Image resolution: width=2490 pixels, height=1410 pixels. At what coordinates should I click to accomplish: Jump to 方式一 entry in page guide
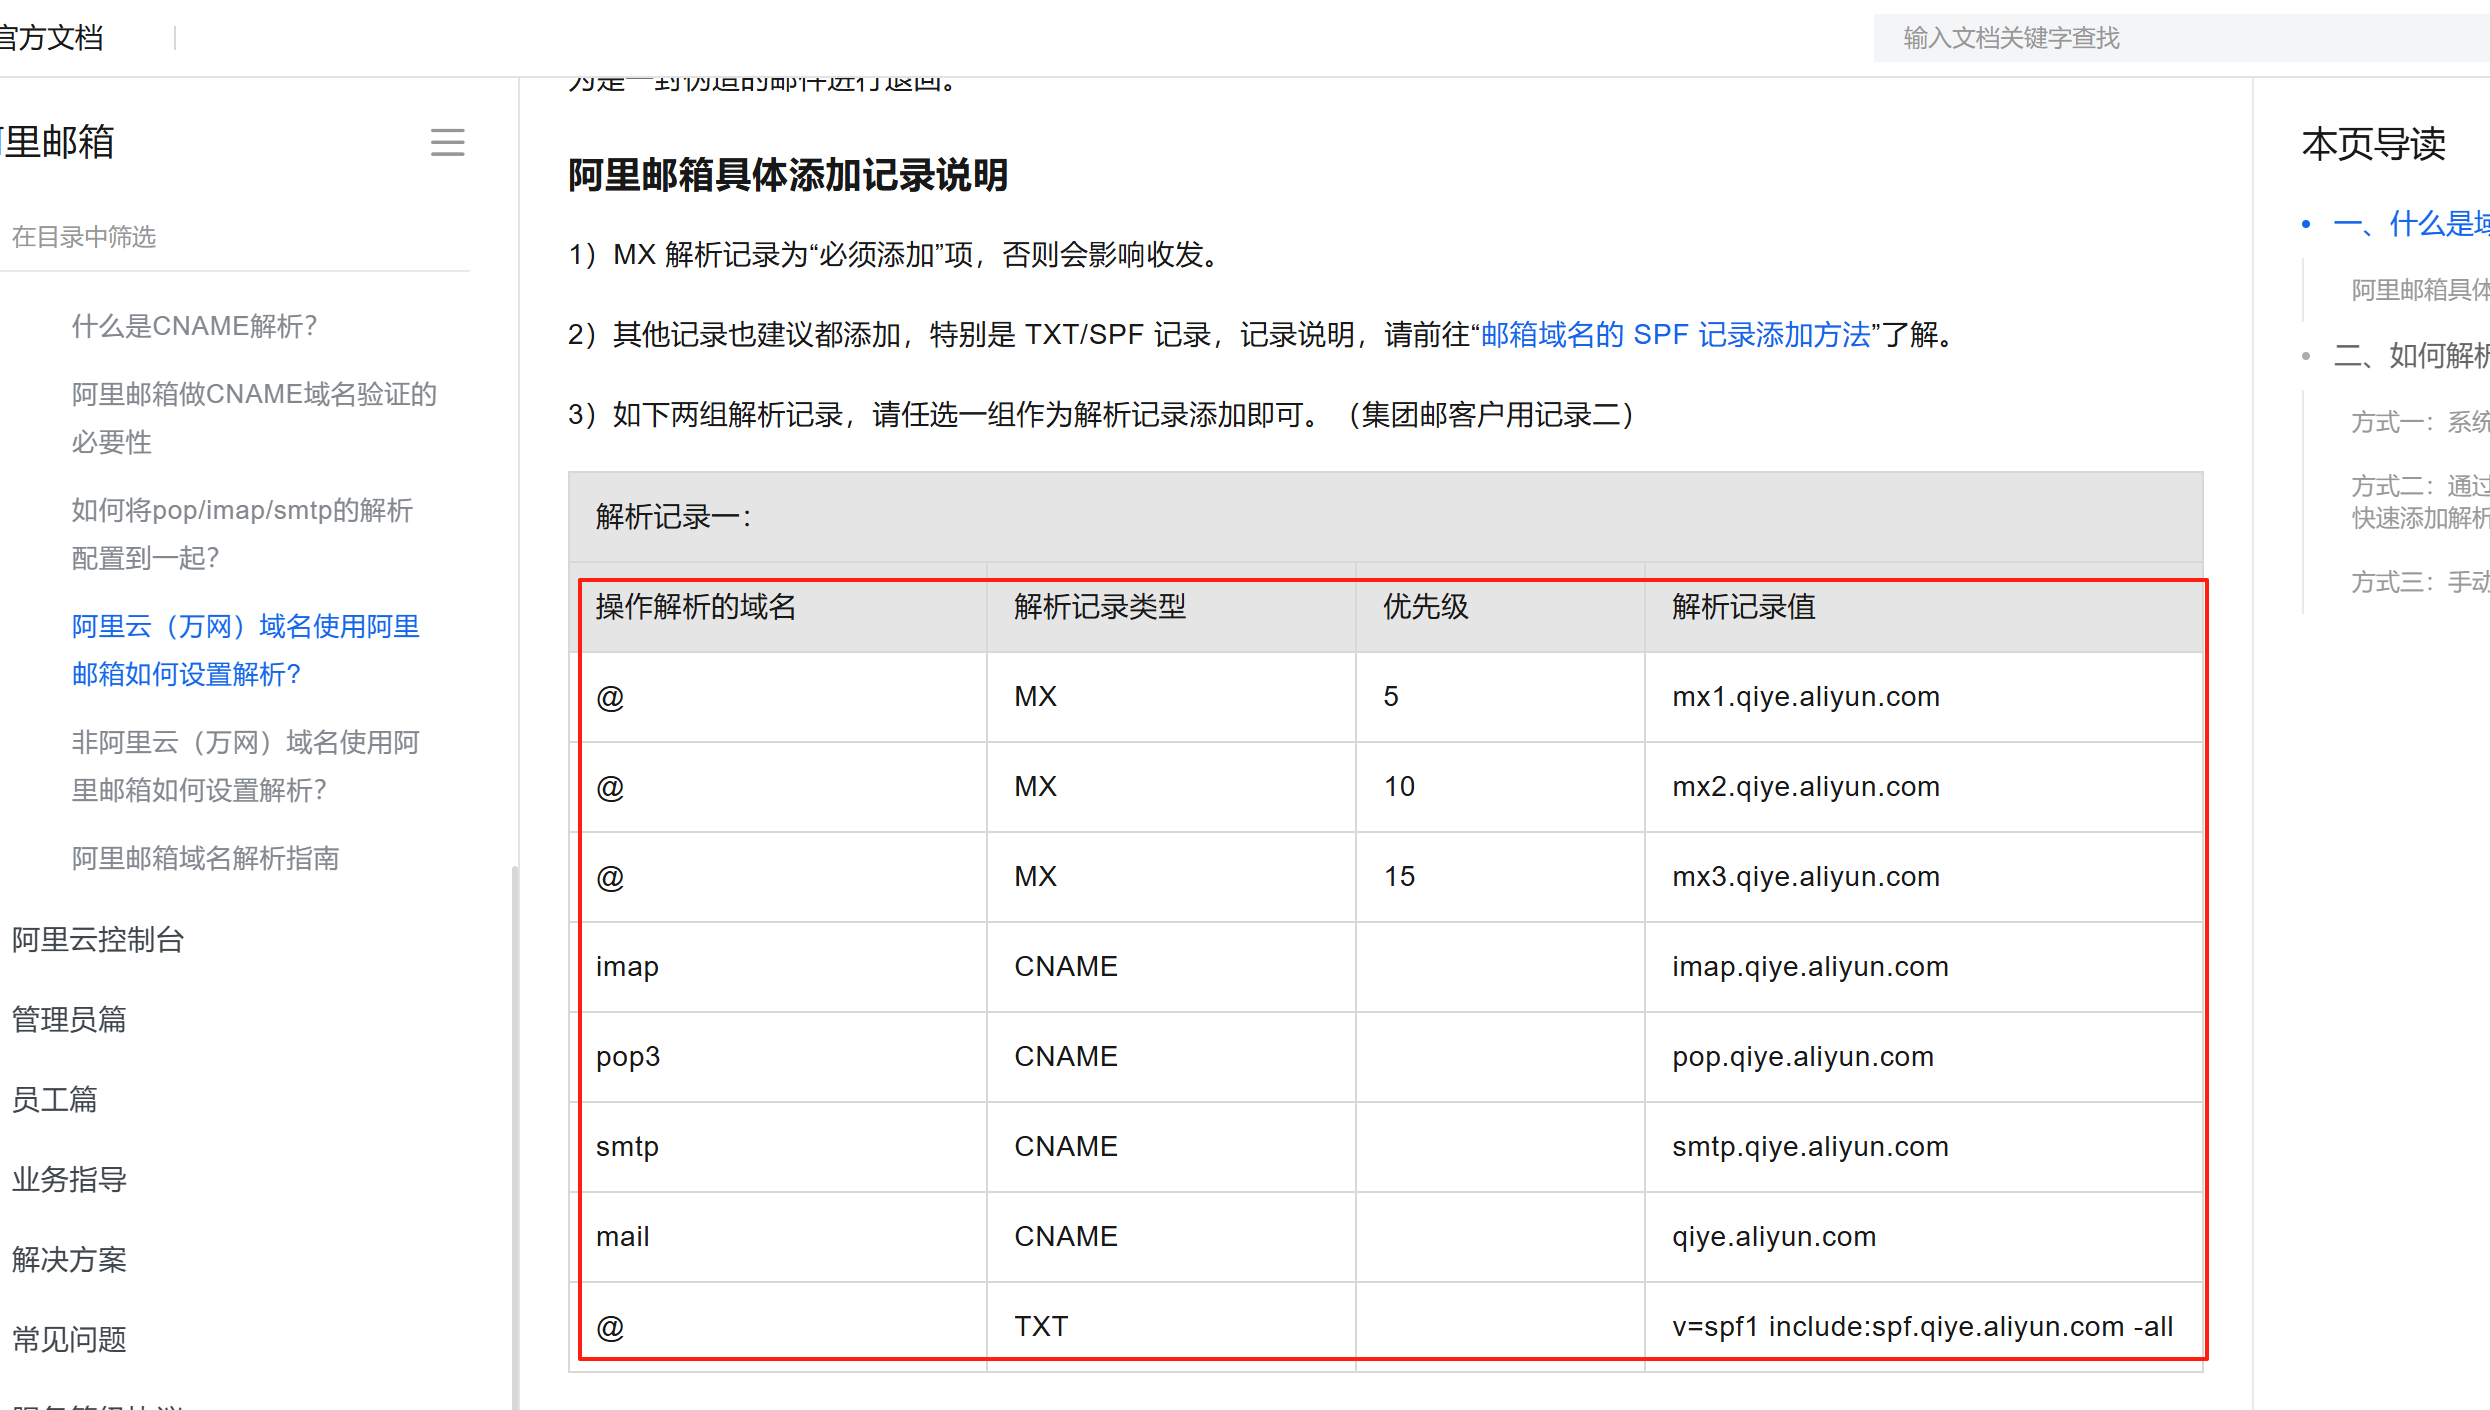click(x=2420, y=422)
